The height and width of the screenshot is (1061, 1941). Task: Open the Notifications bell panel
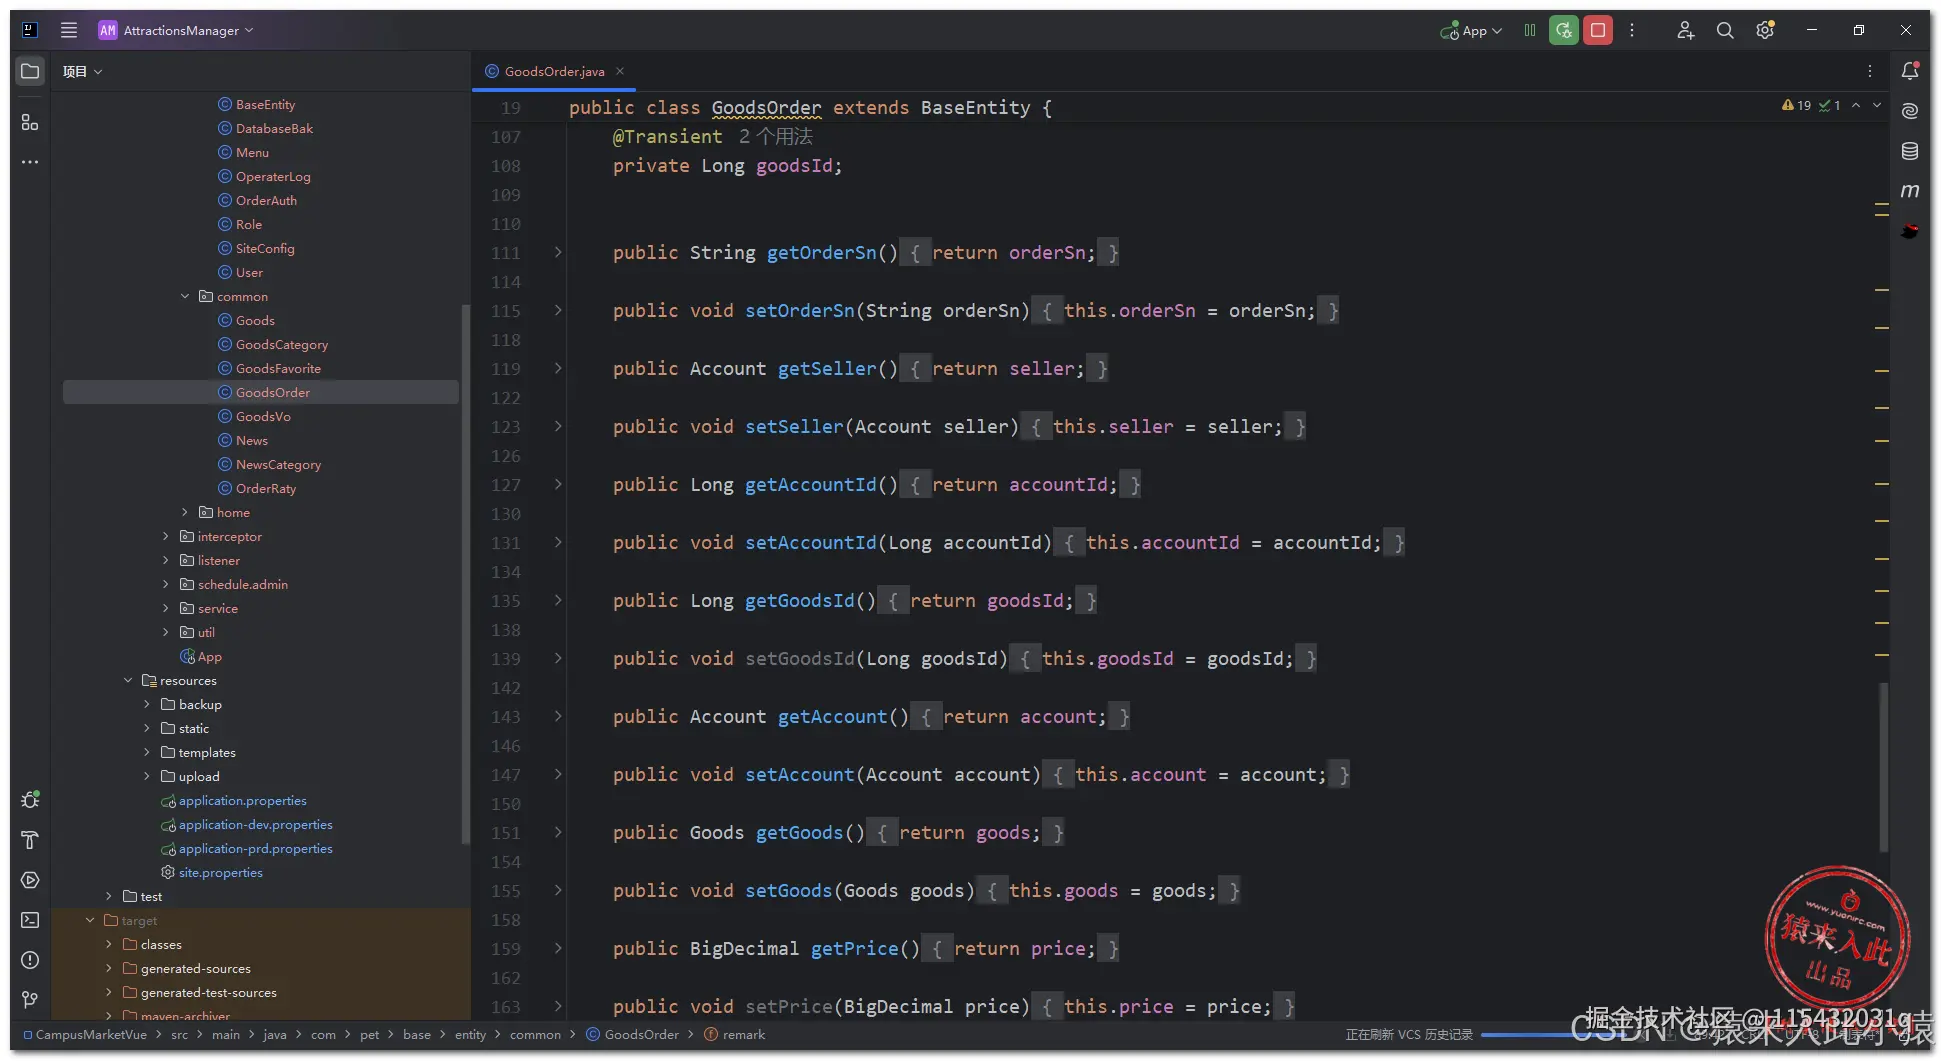[1910, 71]
